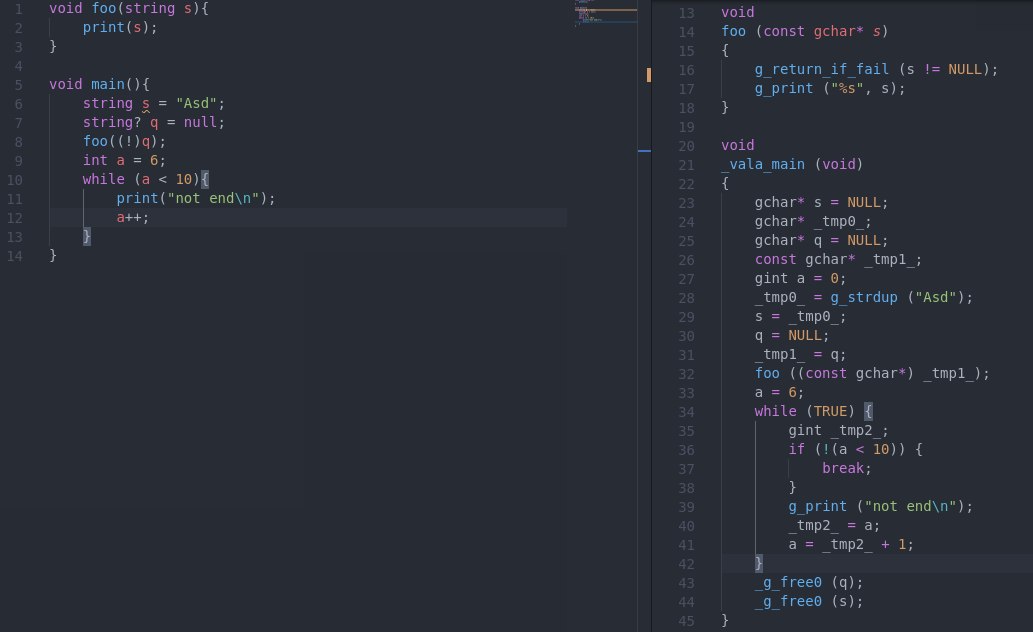
Task: Click the 'string s = "Asd";' line
Action: [154, 103]
